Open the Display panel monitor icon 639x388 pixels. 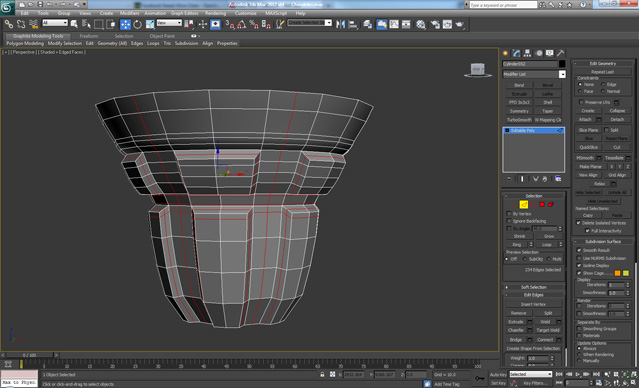click(x=550, y=53)
